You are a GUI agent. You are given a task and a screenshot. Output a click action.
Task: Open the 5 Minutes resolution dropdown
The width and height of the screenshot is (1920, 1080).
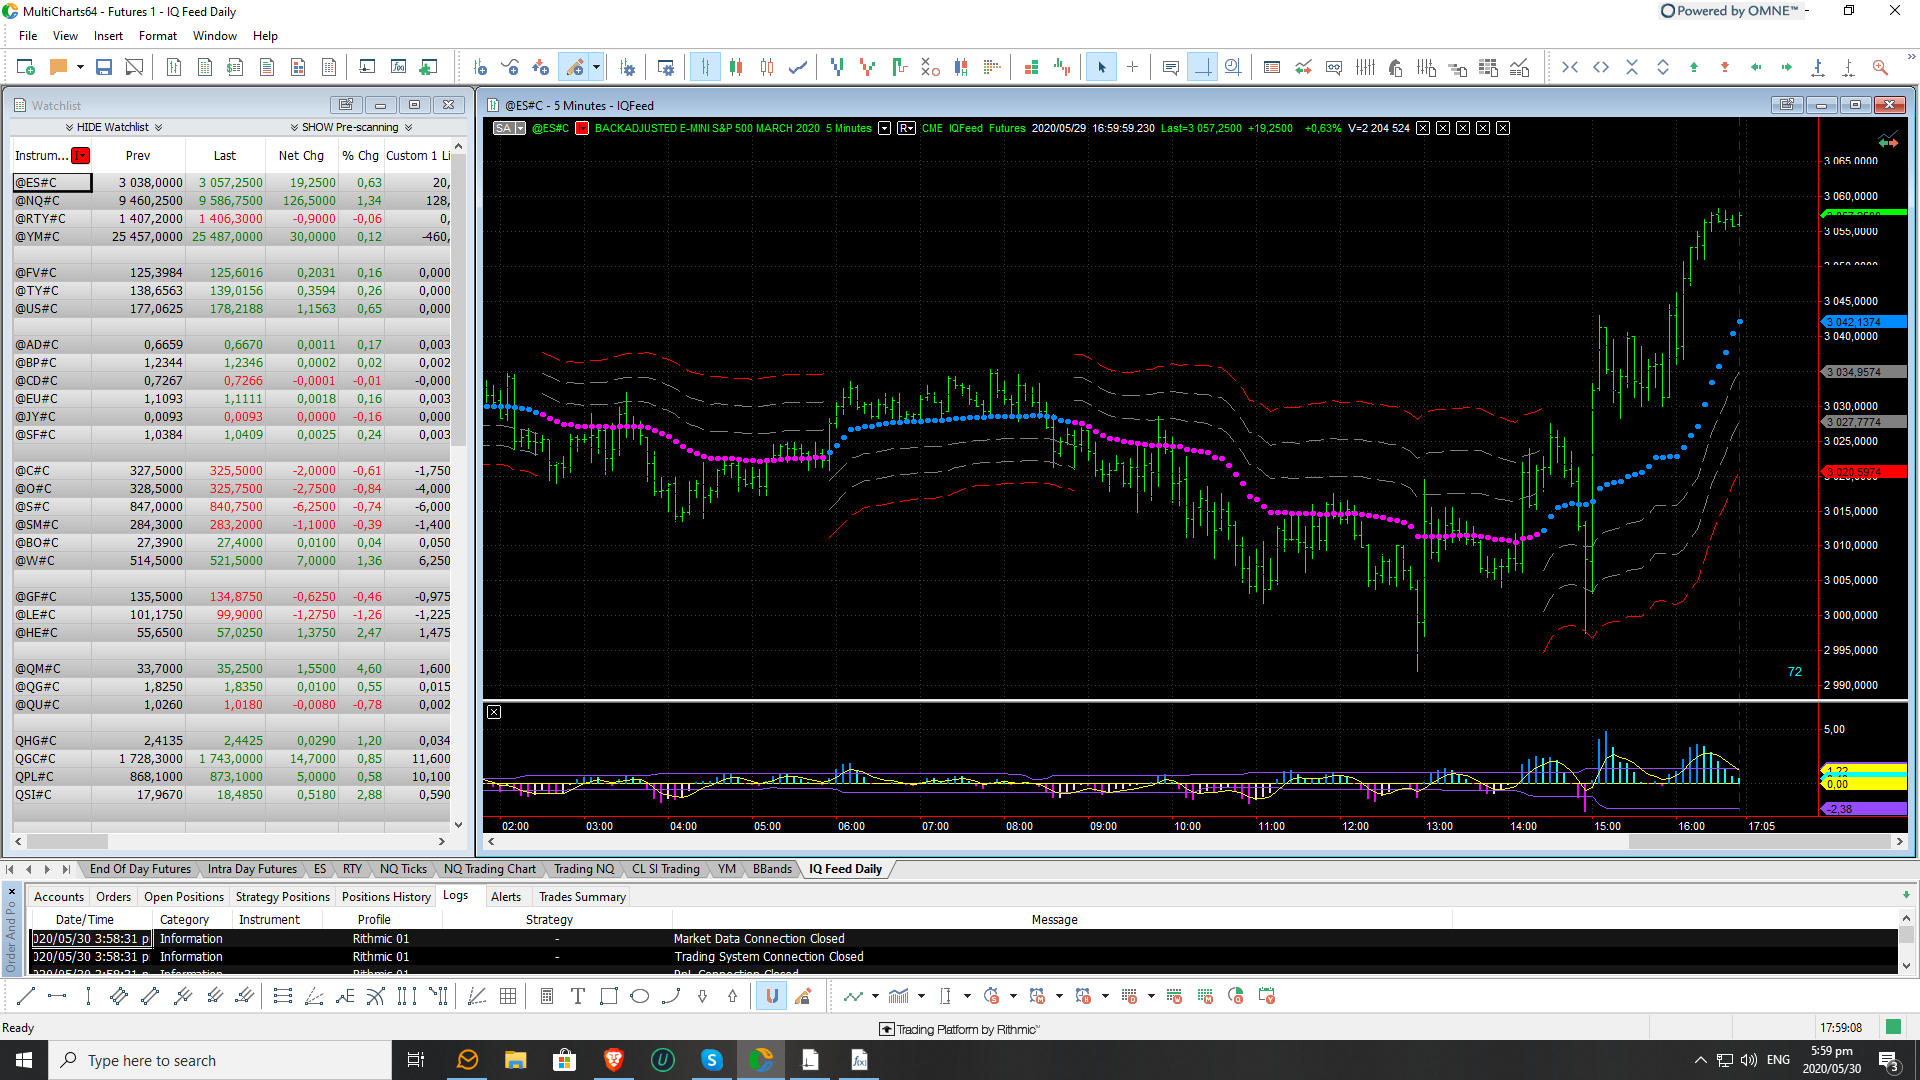(x=884, y=128)
